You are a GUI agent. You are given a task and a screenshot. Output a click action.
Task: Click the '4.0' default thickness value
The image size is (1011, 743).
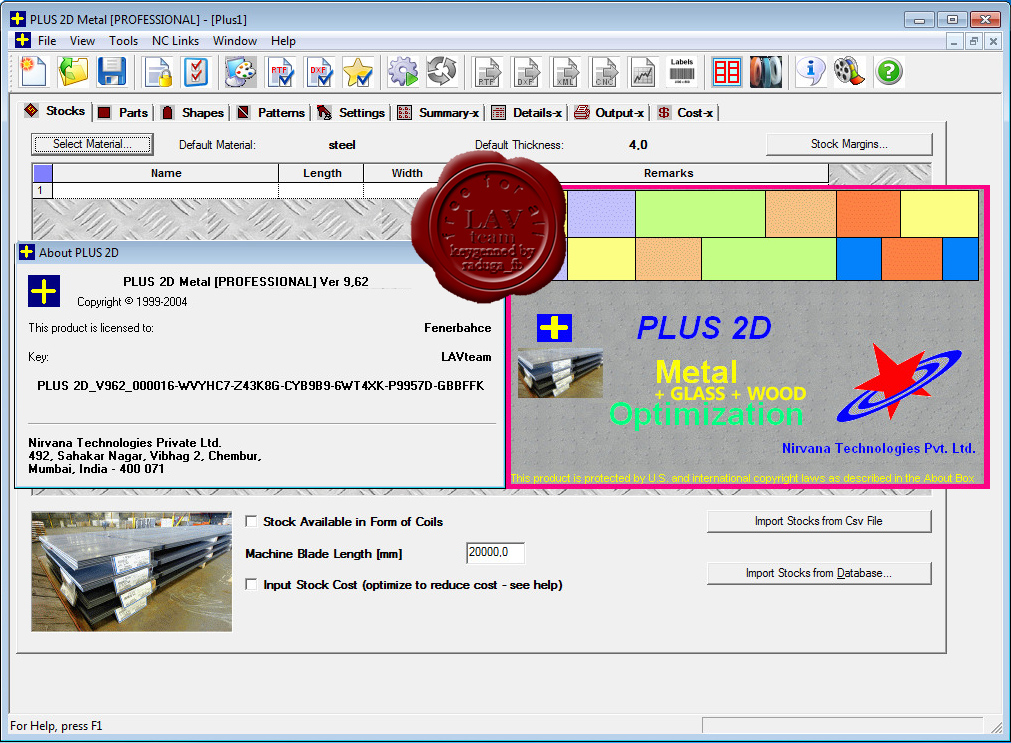tap(638, 145)
